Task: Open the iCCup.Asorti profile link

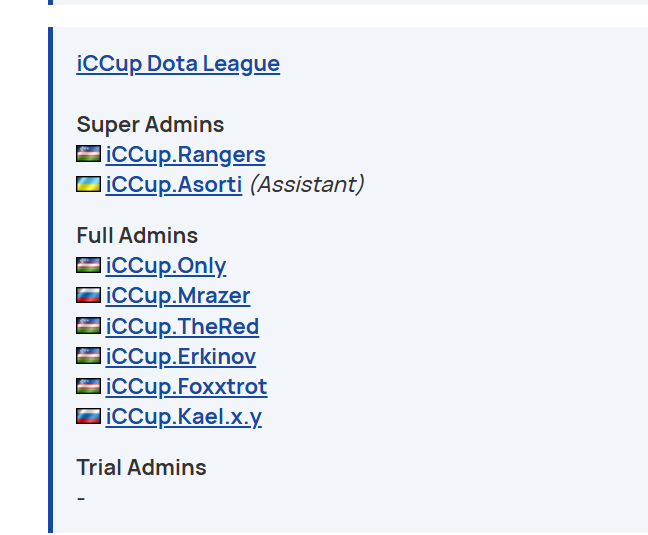Action: (x=173, y=184)
